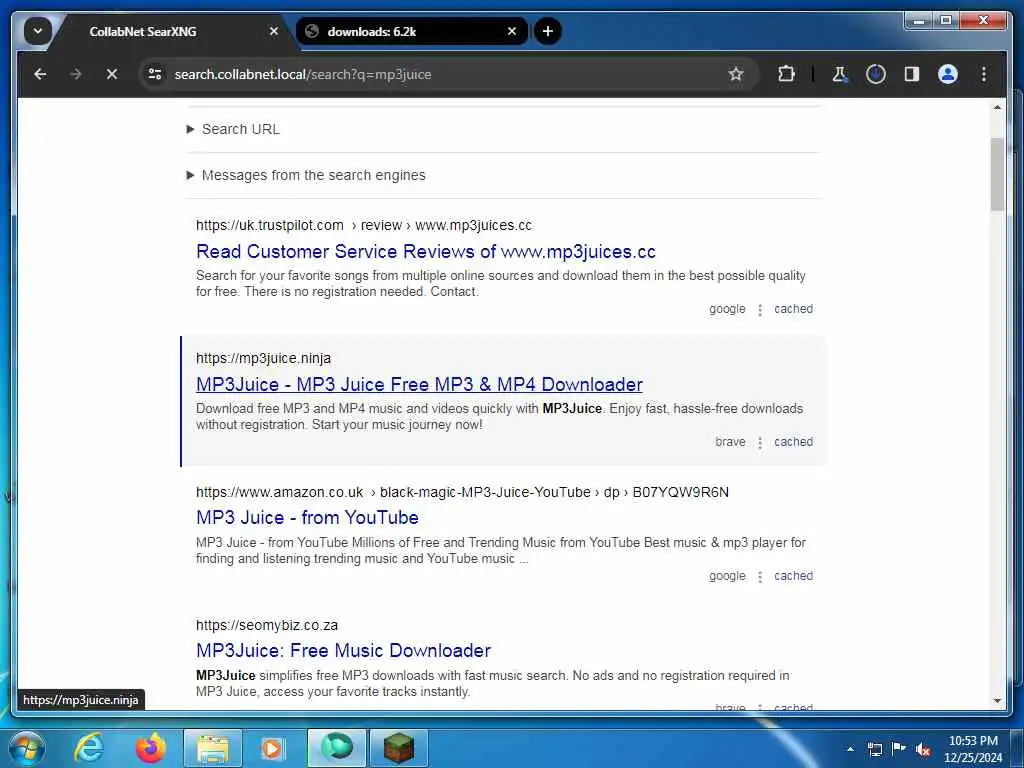This screenshot has height=768, width=1024.
Task: Open the extensions puzzle icon
Action: [x=786, y=74]
